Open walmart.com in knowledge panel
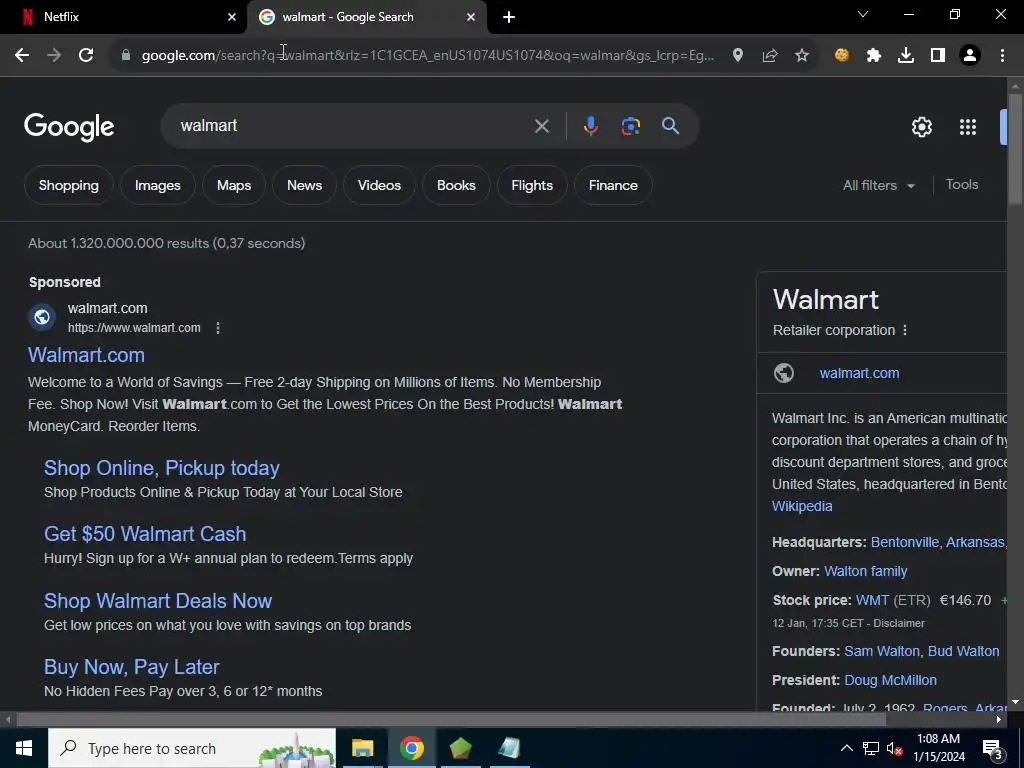This screenshot has height=768, width=1024. click(x=859, y=374)
